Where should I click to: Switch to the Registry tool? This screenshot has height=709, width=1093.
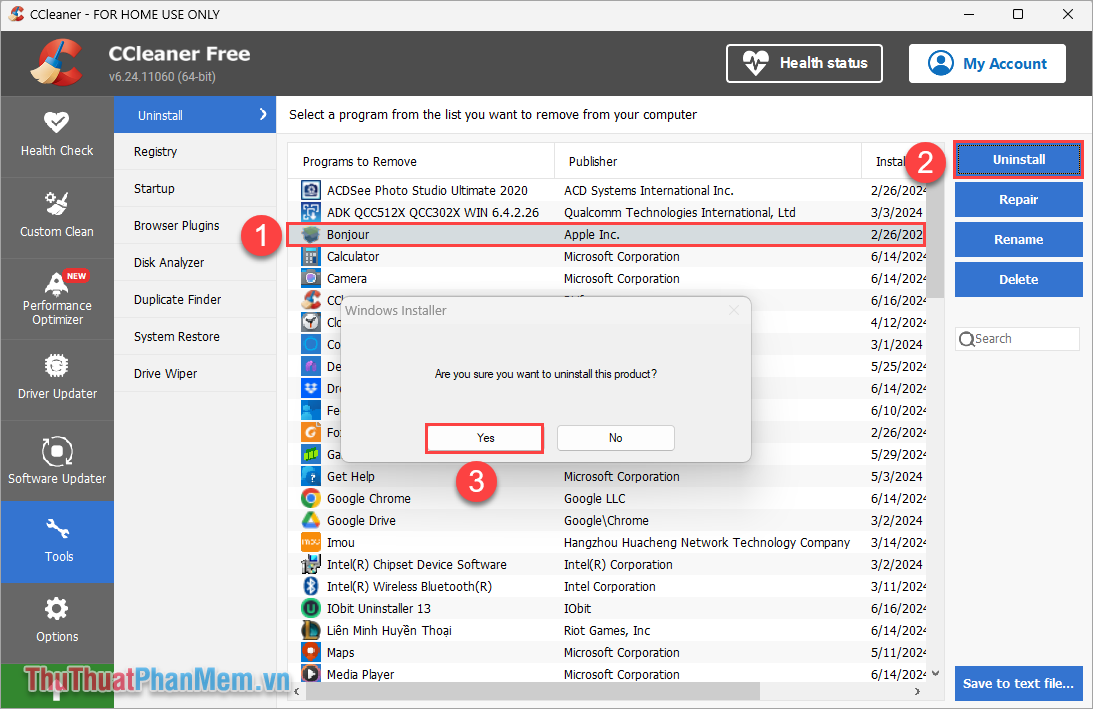tap(195, 151)
